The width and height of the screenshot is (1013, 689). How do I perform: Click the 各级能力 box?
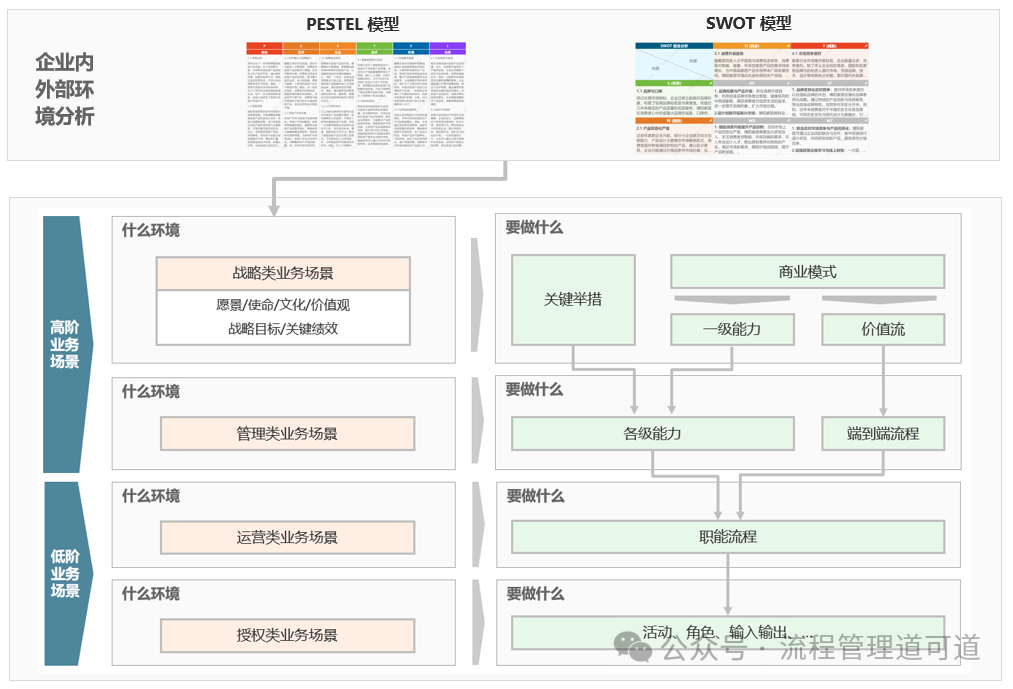click(652, 434)
